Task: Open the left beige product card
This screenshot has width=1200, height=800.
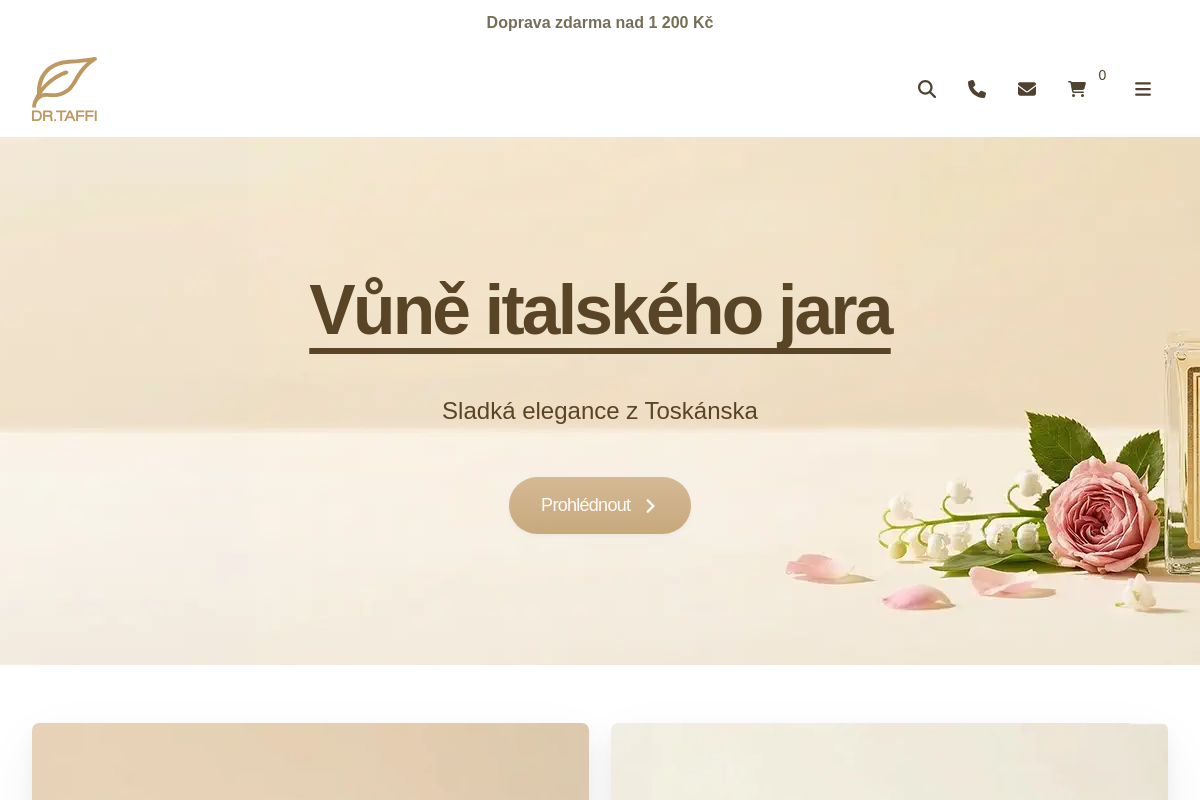Action: (310, 761)
